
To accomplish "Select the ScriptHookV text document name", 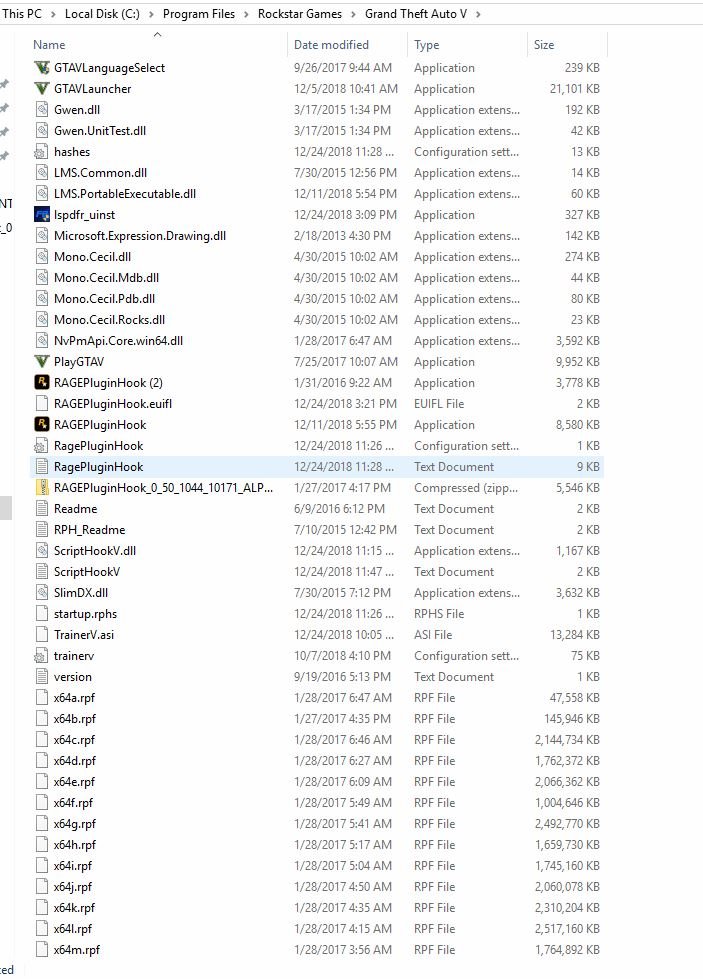I will click(x=87, y=572).
